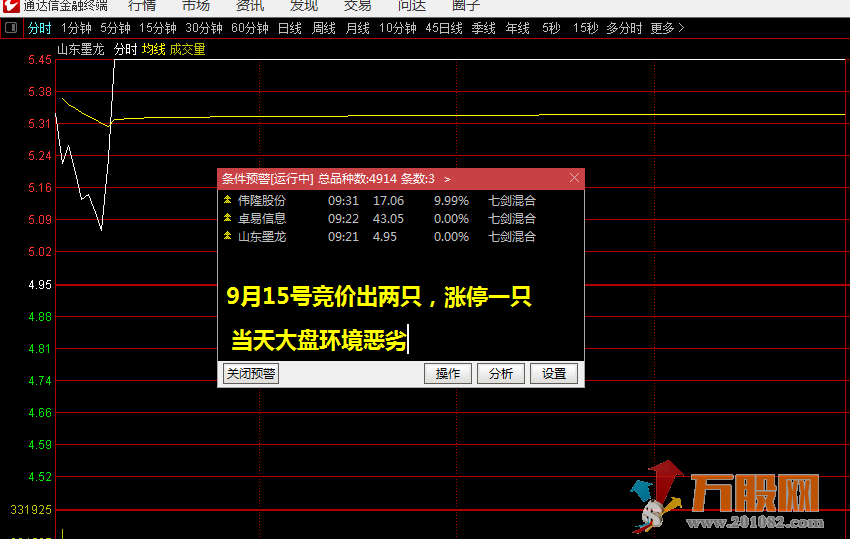Viewport: 850px width, 539px height.
Task: Open the 圈子 menu
Action: (x=466, y=6)
